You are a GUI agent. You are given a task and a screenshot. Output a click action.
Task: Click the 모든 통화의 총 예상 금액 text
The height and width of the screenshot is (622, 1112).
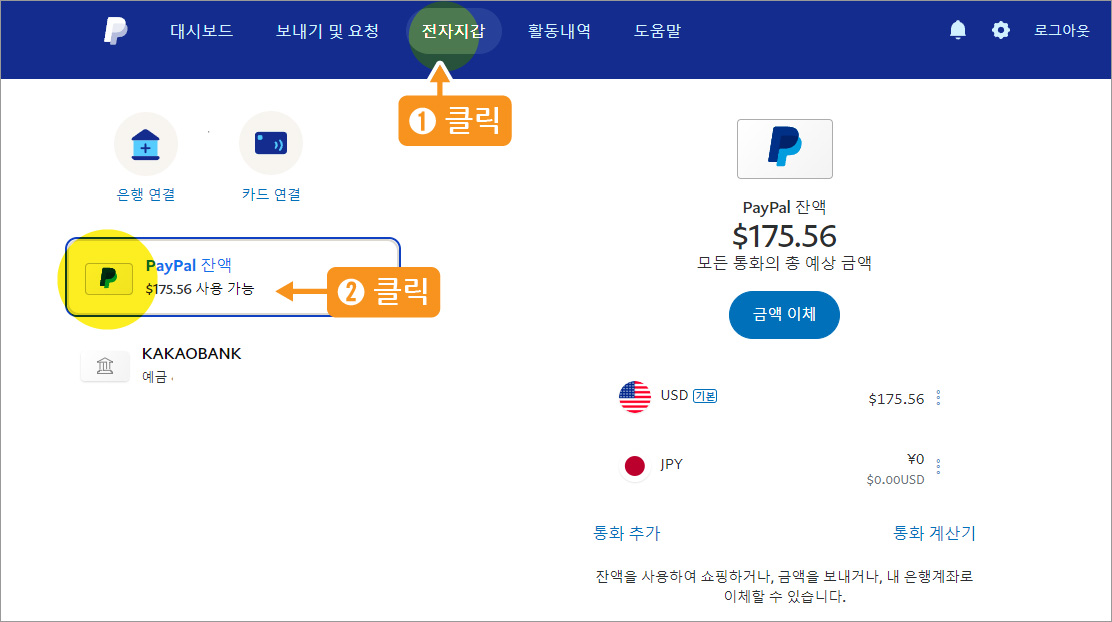784,263
